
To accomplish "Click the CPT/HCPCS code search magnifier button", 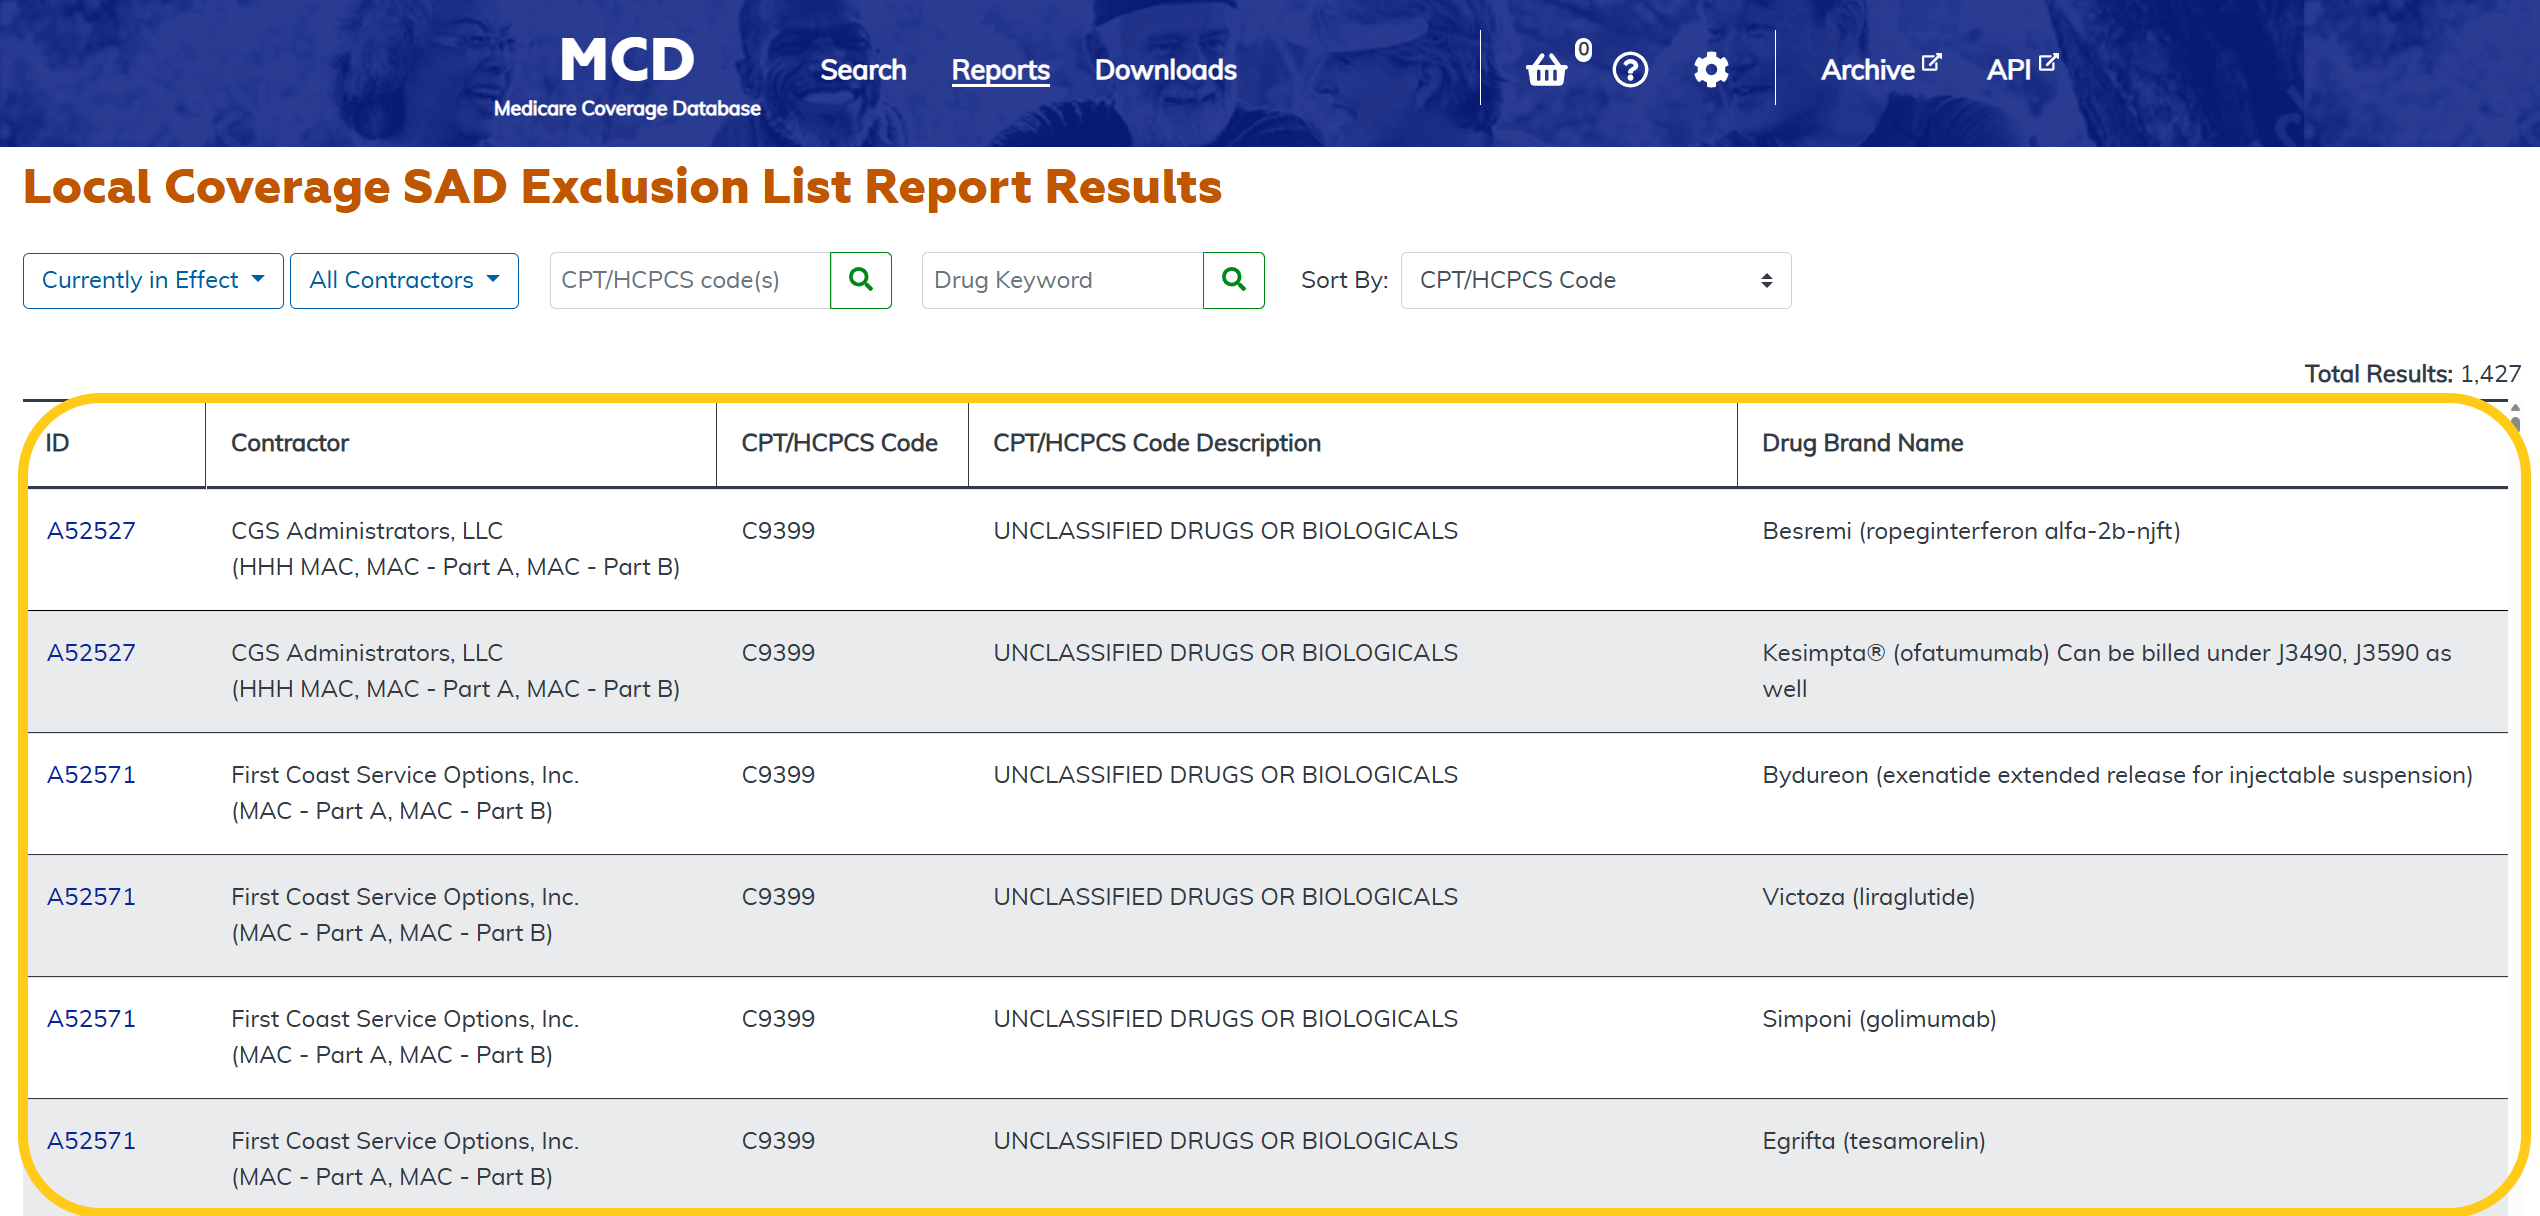I will point(861,280).
